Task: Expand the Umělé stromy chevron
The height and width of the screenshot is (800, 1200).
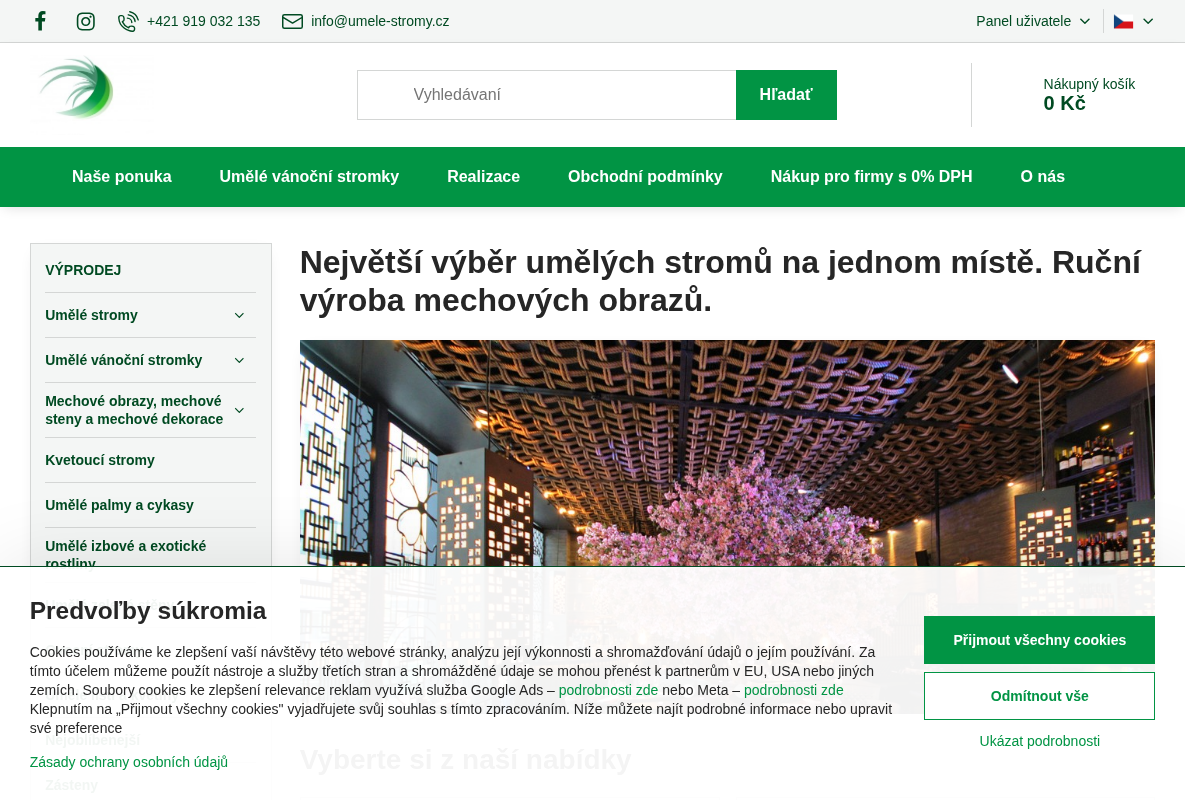Action: [x=239, y=315]
